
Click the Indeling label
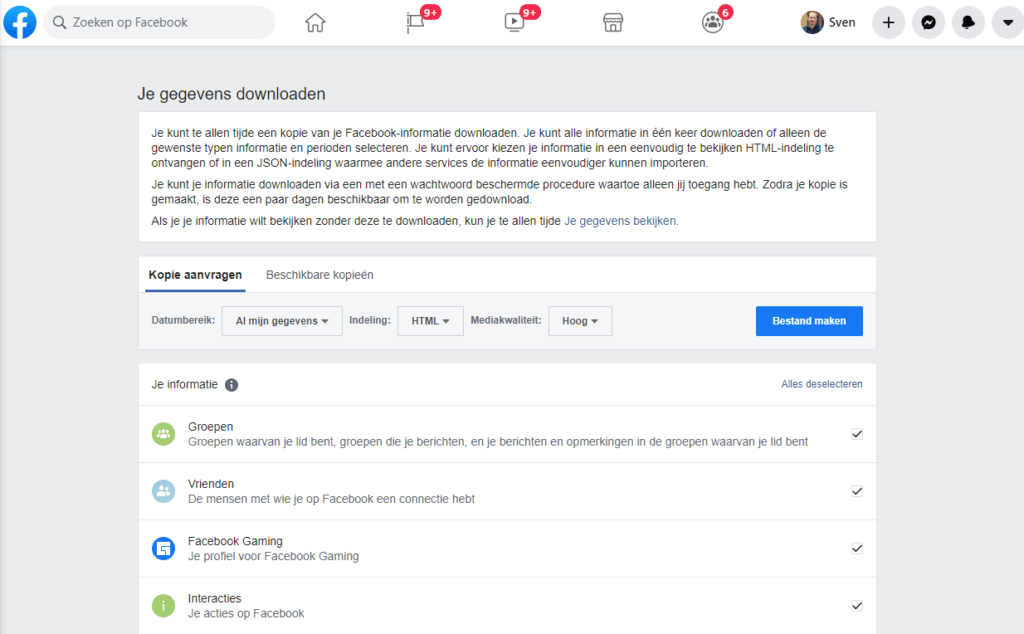(370, 320)
